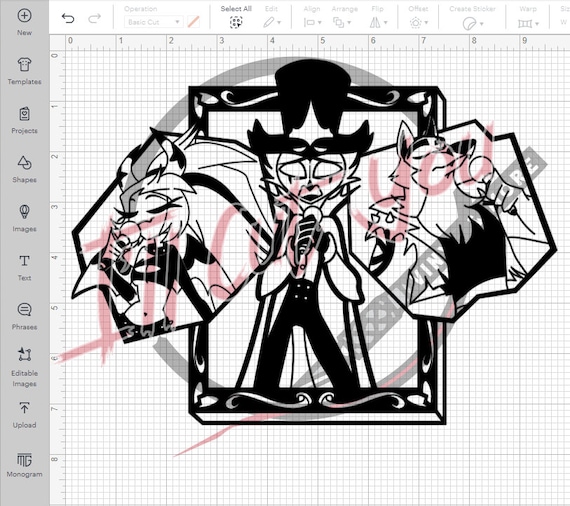Image resolution: width=570 pixels, height=506 pixels.
Task: Redo the last undone action
Action: tap(95, 18)
